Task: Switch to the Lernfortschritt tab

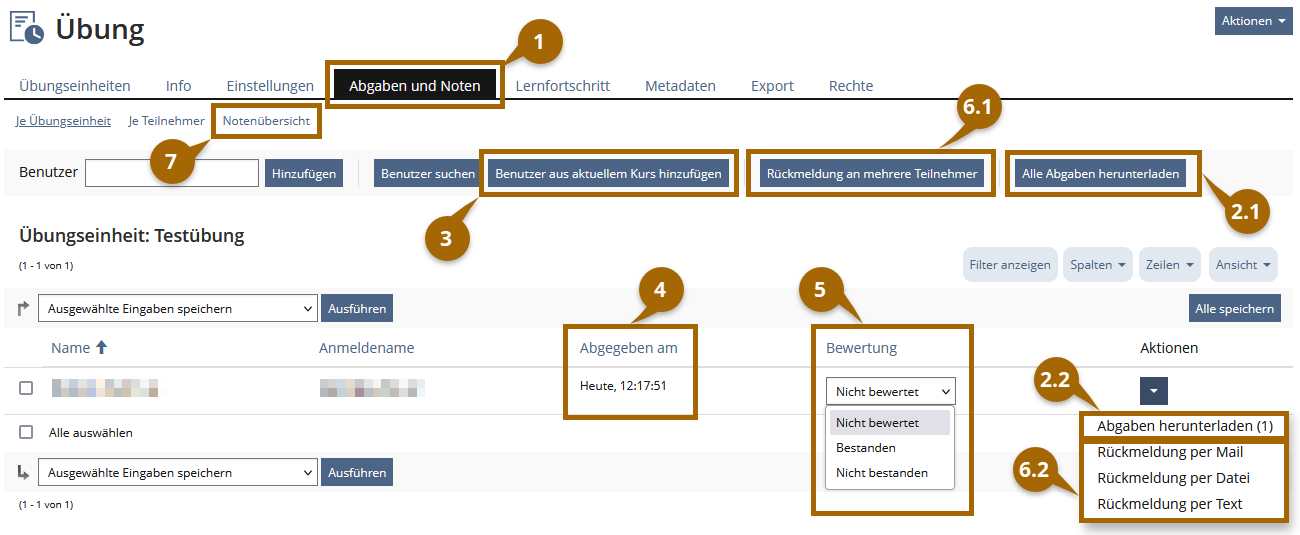Action: 562,86
